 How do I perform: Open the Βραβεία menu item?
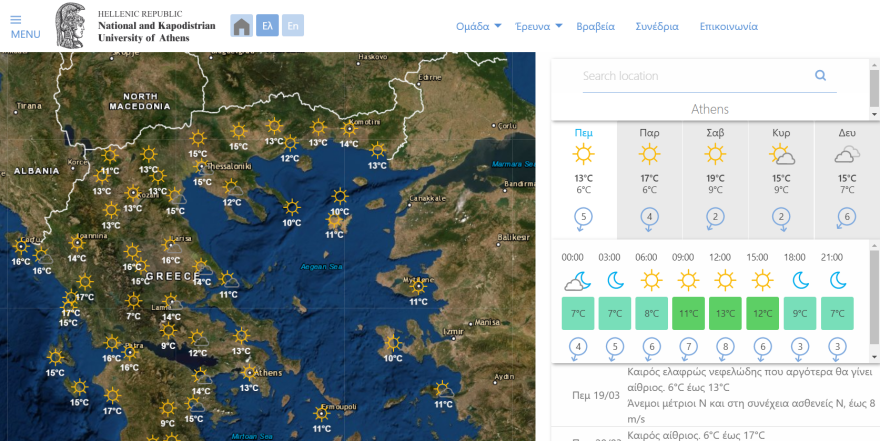click(x=597, y=27)
